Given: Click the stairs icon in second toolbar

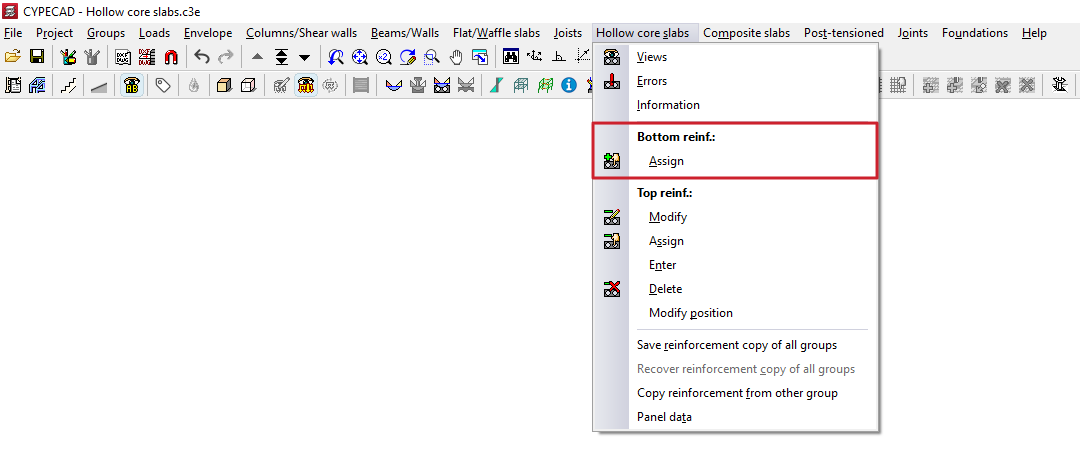Looking at the screenshot, I should (68, 85).
